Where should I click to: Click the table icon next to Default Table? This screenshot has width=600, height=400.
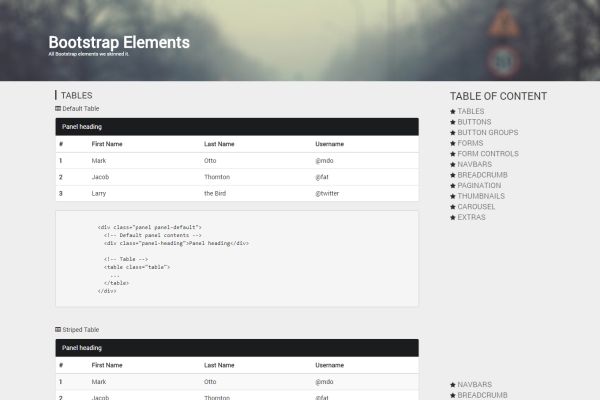[58, 108]
